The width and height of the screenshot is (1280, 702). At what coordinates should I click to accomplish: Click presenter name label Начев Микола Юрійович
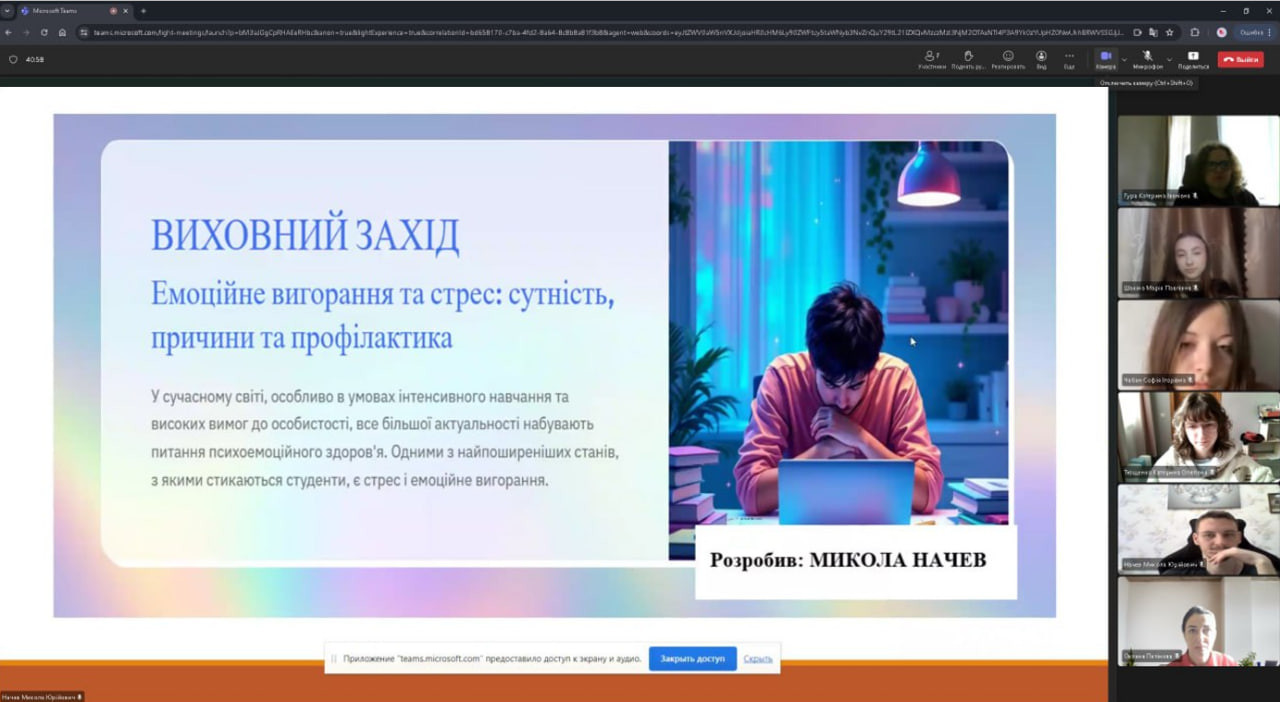click(x=42, y=696)
